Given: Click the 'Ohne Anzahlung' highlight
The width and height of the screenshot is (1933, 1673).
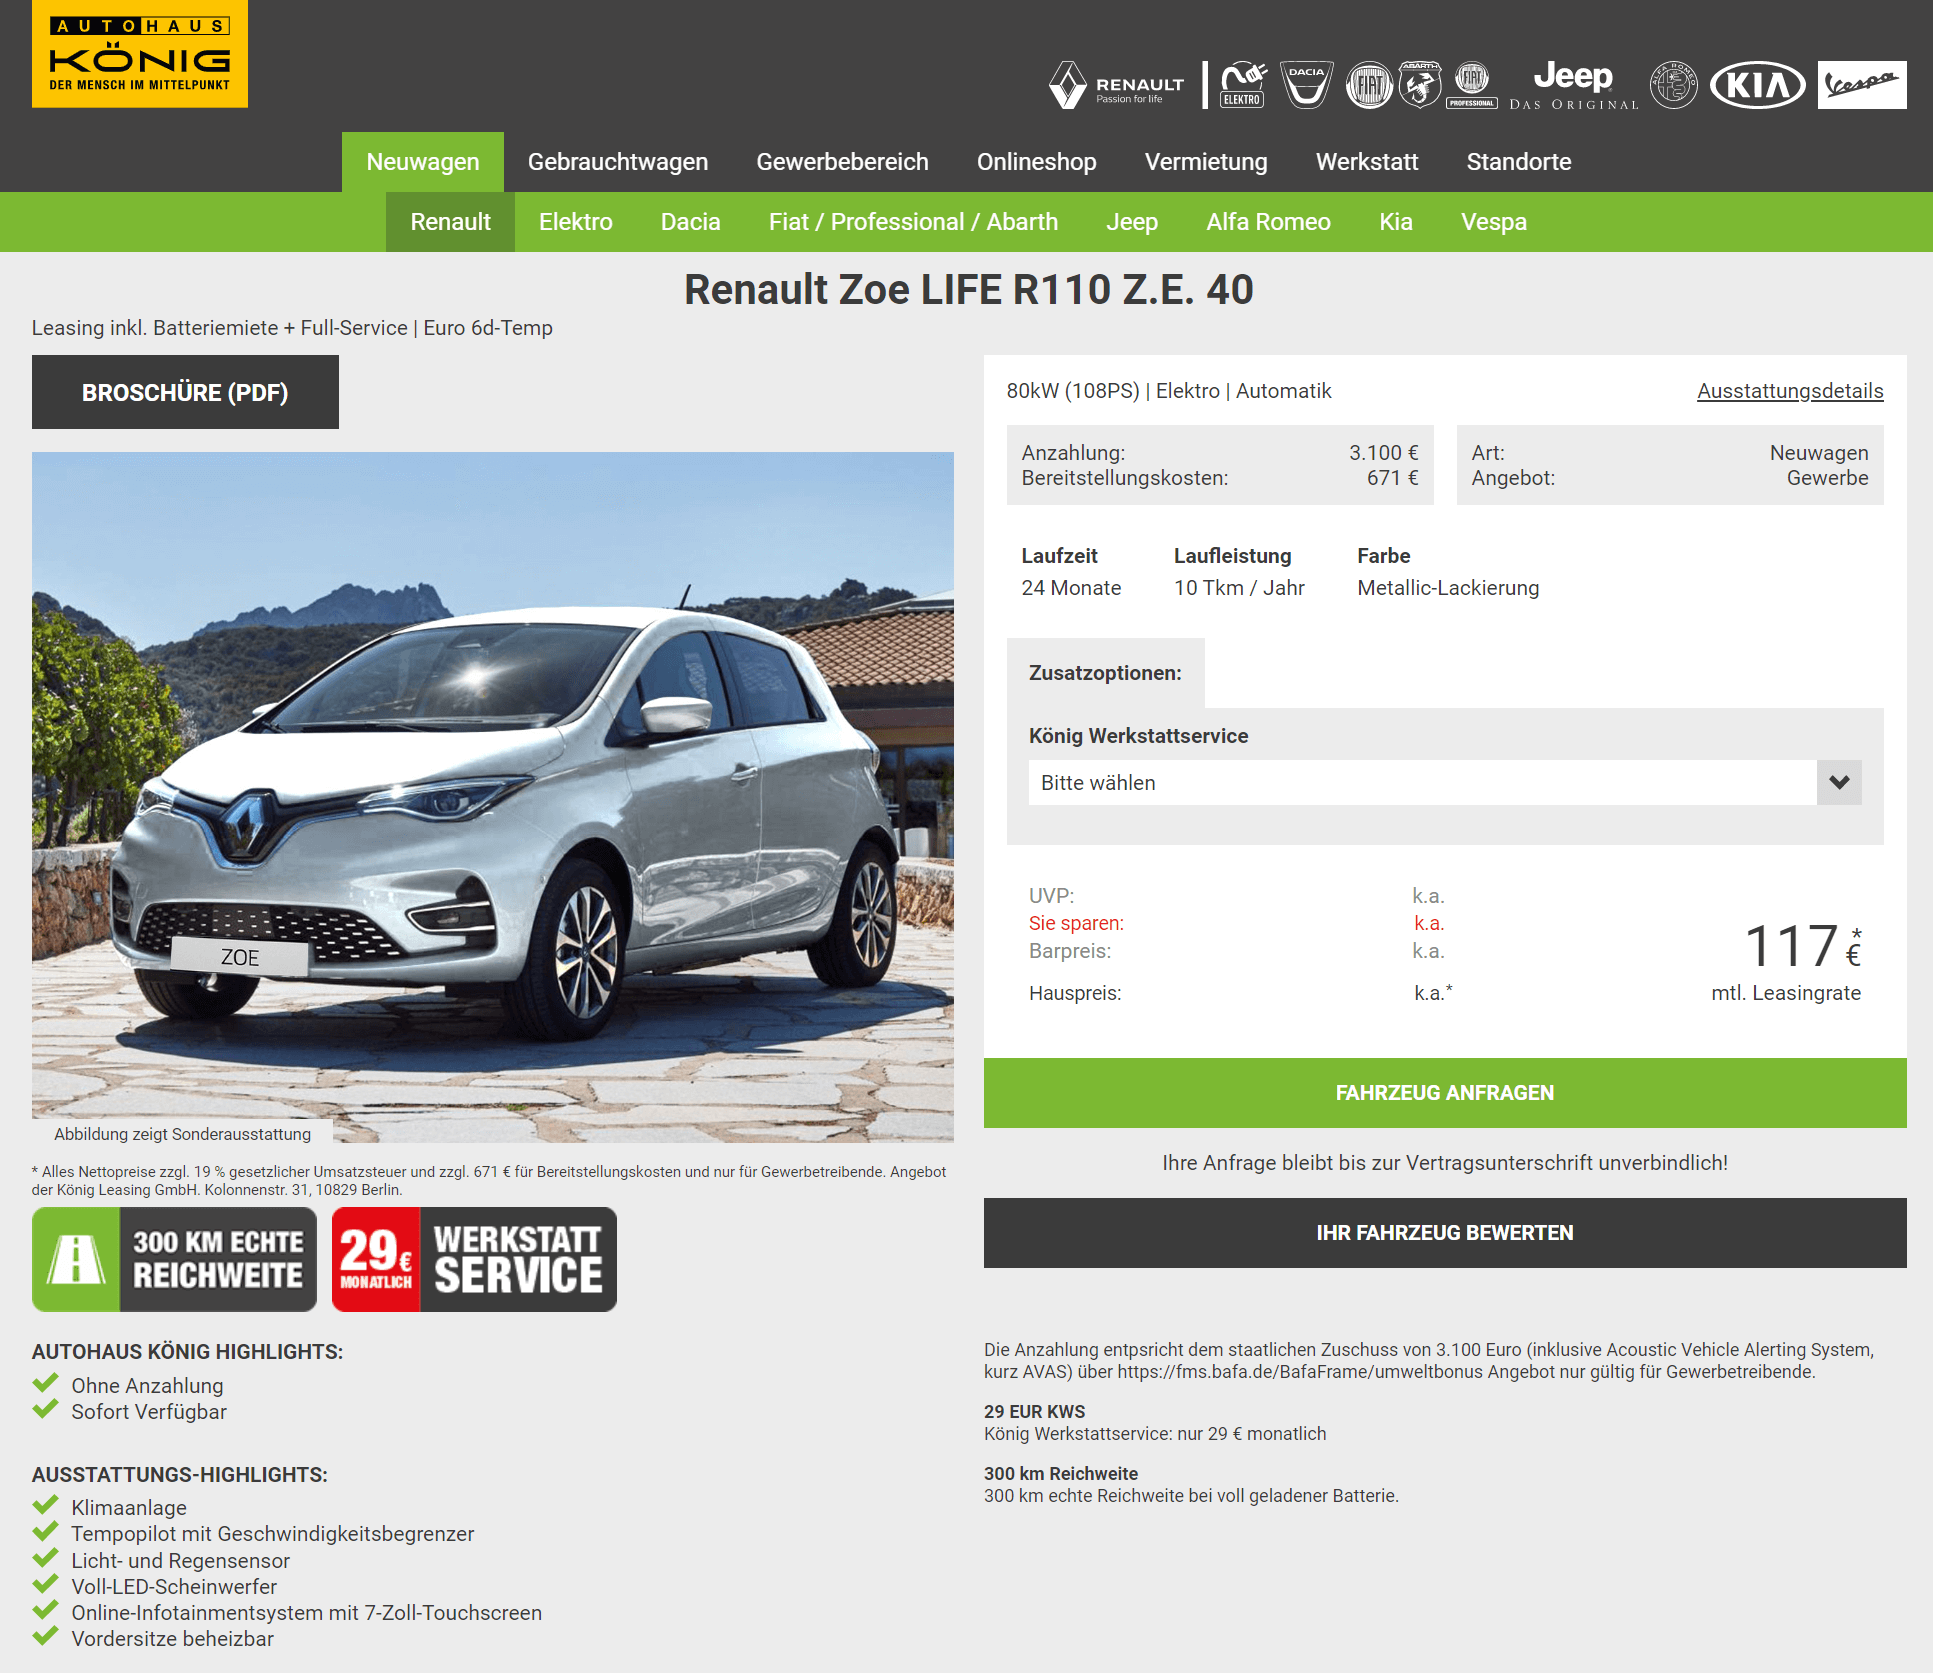Looking at the screenshot, I should coord(147,1386).
